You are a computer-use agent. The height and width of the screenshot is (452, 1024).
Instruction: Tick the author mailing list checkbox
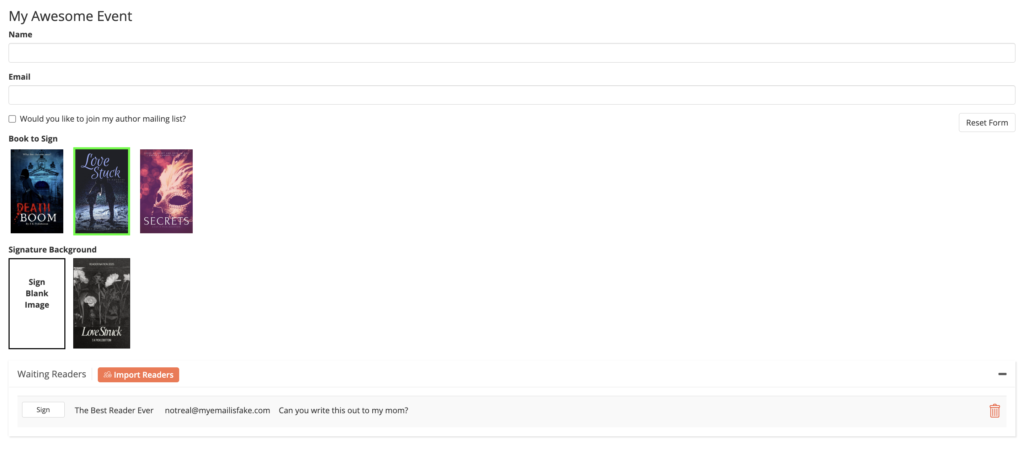(12, 119)
